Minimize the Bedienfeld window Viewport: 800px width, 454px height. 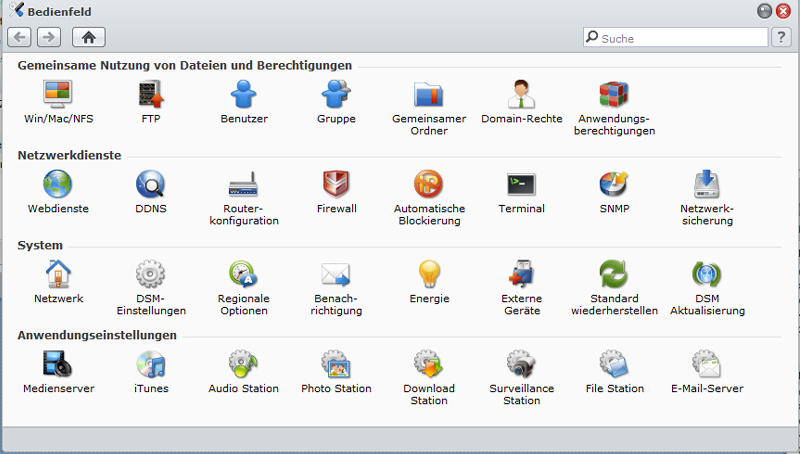764,11
